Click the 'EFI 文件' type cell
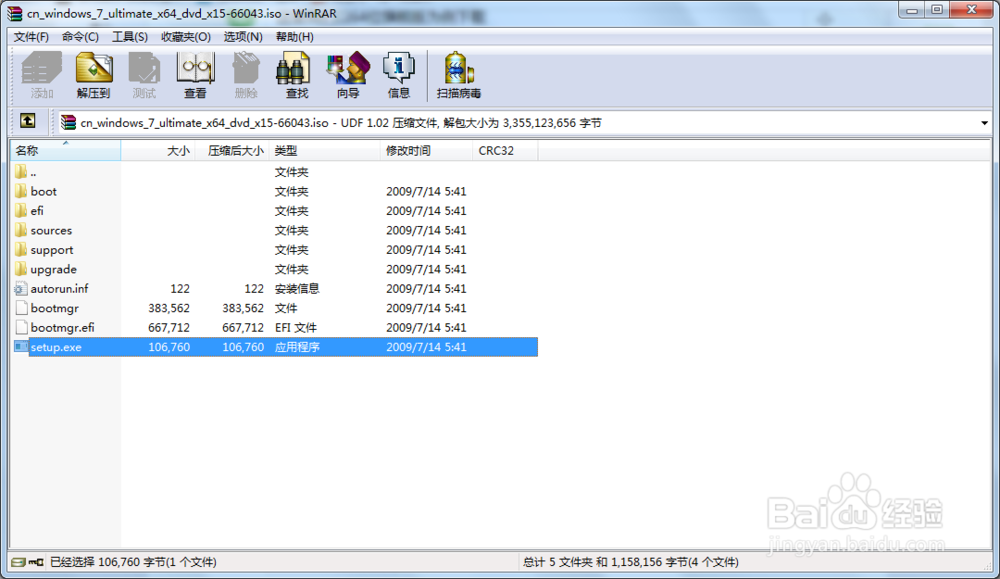 pos(296,327)
